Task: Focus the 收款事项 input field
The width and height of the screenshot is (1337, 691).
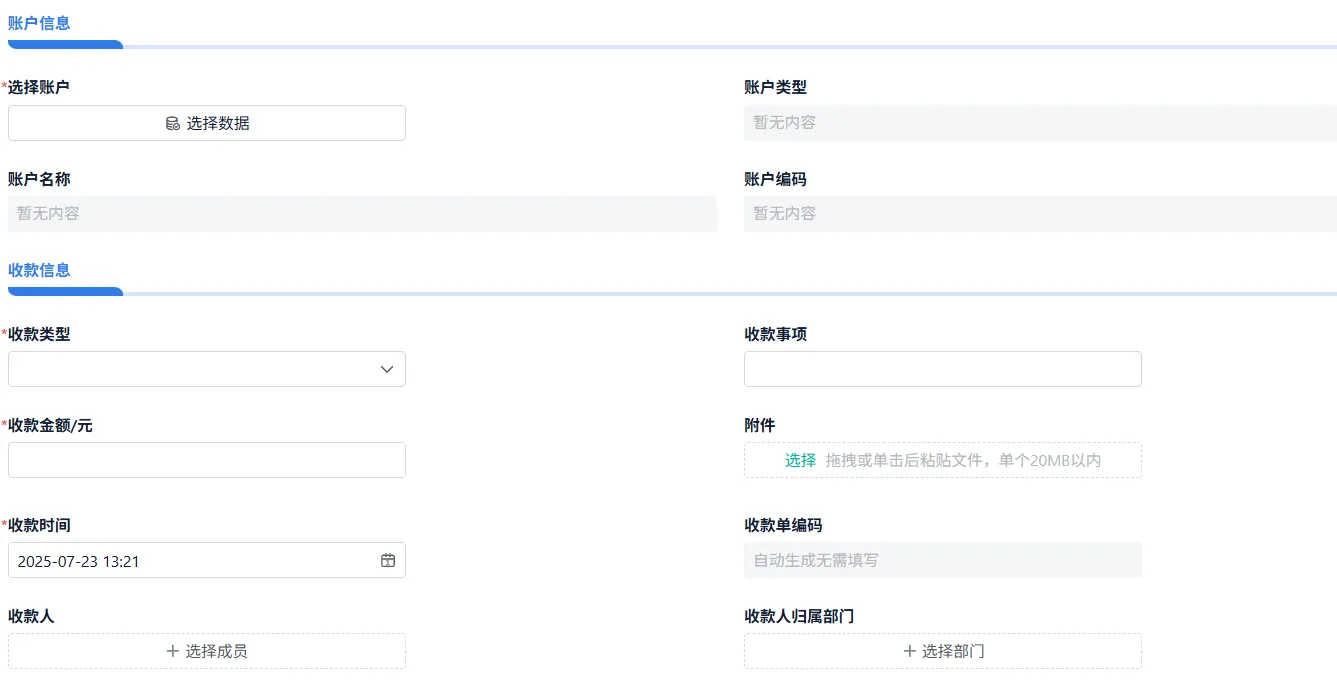Action: coord(942,369)
